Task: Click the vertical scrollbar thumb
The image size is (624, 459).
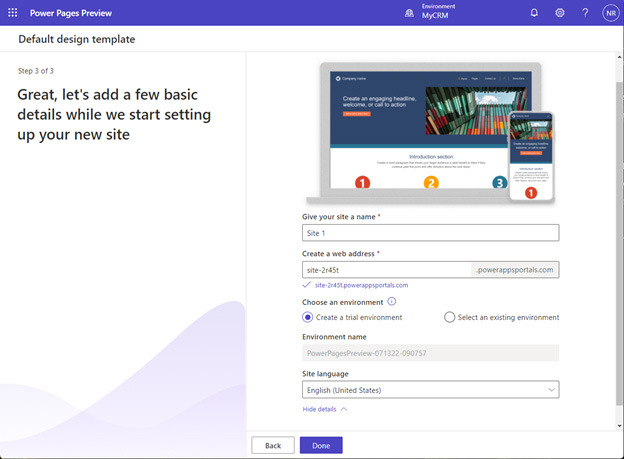Action: click(x=620, y=243)
